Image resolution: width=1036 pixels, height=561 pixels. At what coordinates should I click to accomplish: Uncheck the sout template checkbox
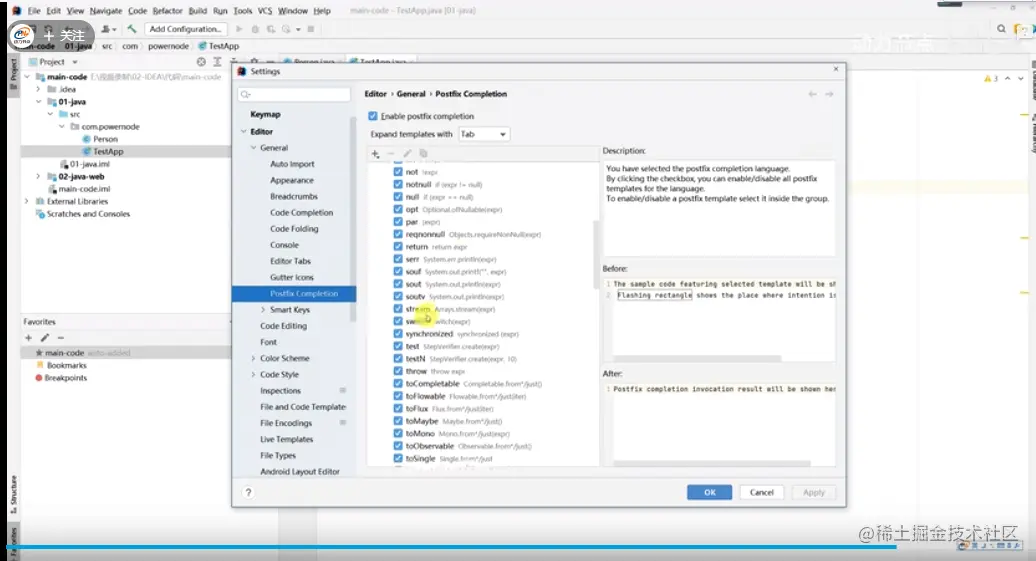pos(398,284)
